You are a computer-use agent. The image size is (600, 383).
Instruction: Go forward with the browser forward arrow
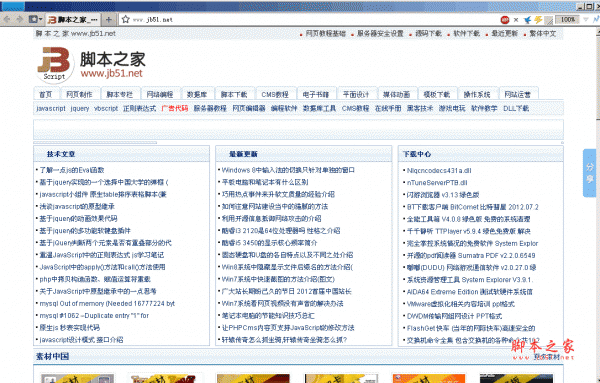tap(20, 19)
